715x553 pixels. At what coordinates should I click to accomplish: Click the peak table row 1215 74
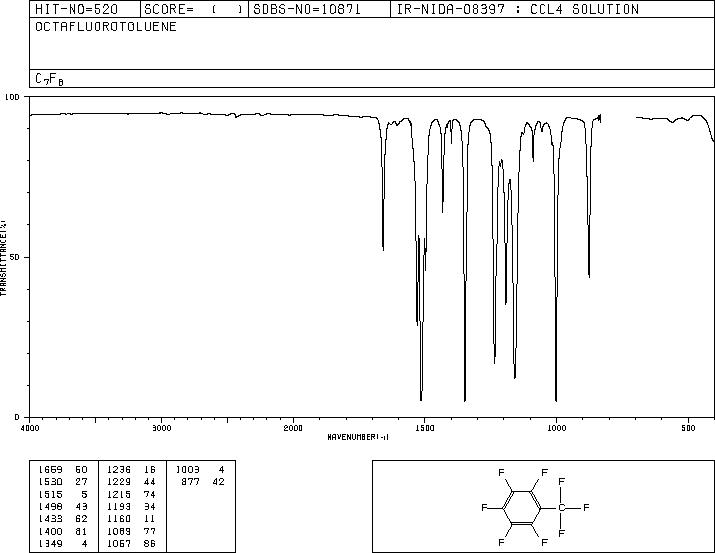pos(131,494)
